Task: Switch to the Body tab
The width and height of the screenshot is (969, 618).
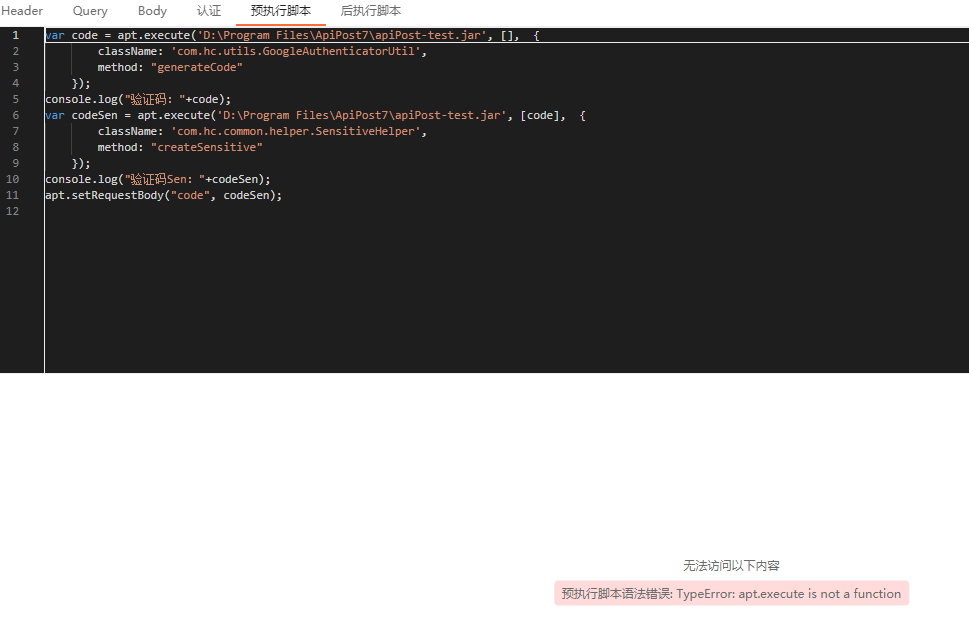Action: click(x=151, y=11)
